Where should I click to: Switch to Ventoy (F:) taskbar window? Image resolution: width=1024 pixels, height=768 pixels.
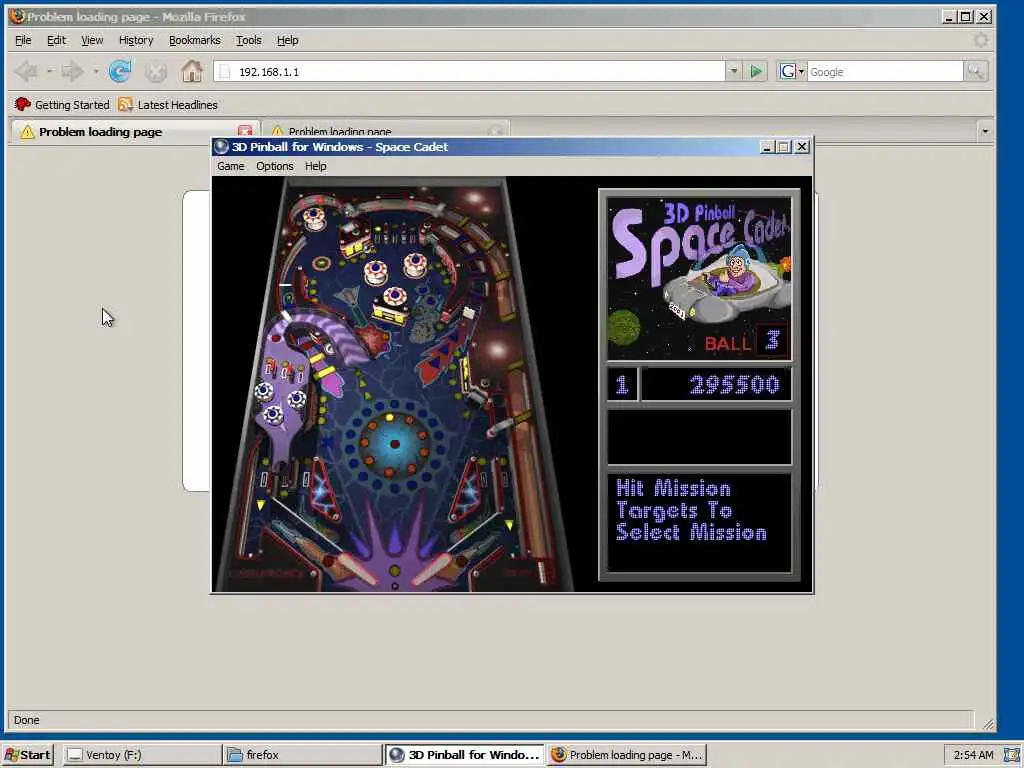[142, 755]
